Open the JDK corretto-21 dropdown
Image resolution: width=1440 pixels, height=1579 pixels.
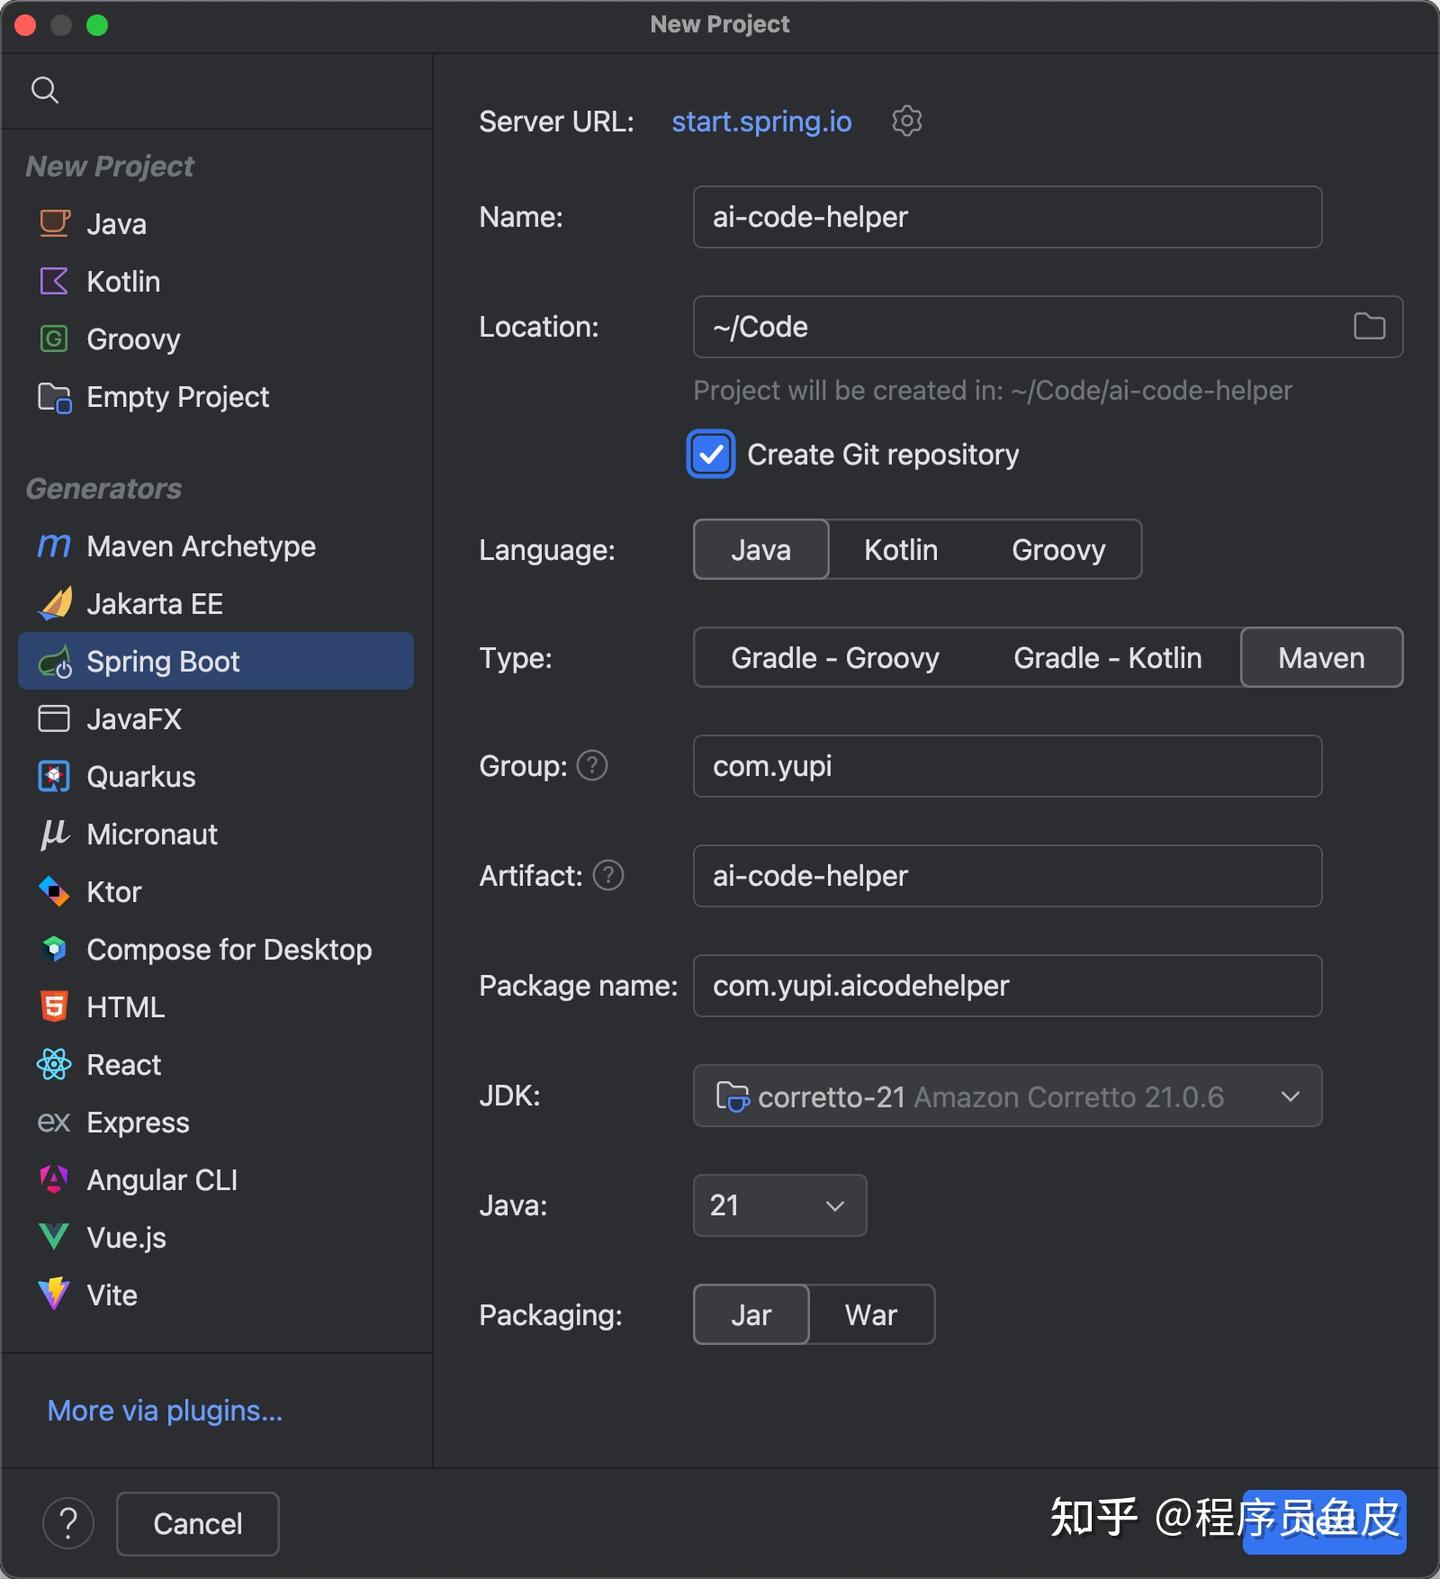(1007, 1096)
